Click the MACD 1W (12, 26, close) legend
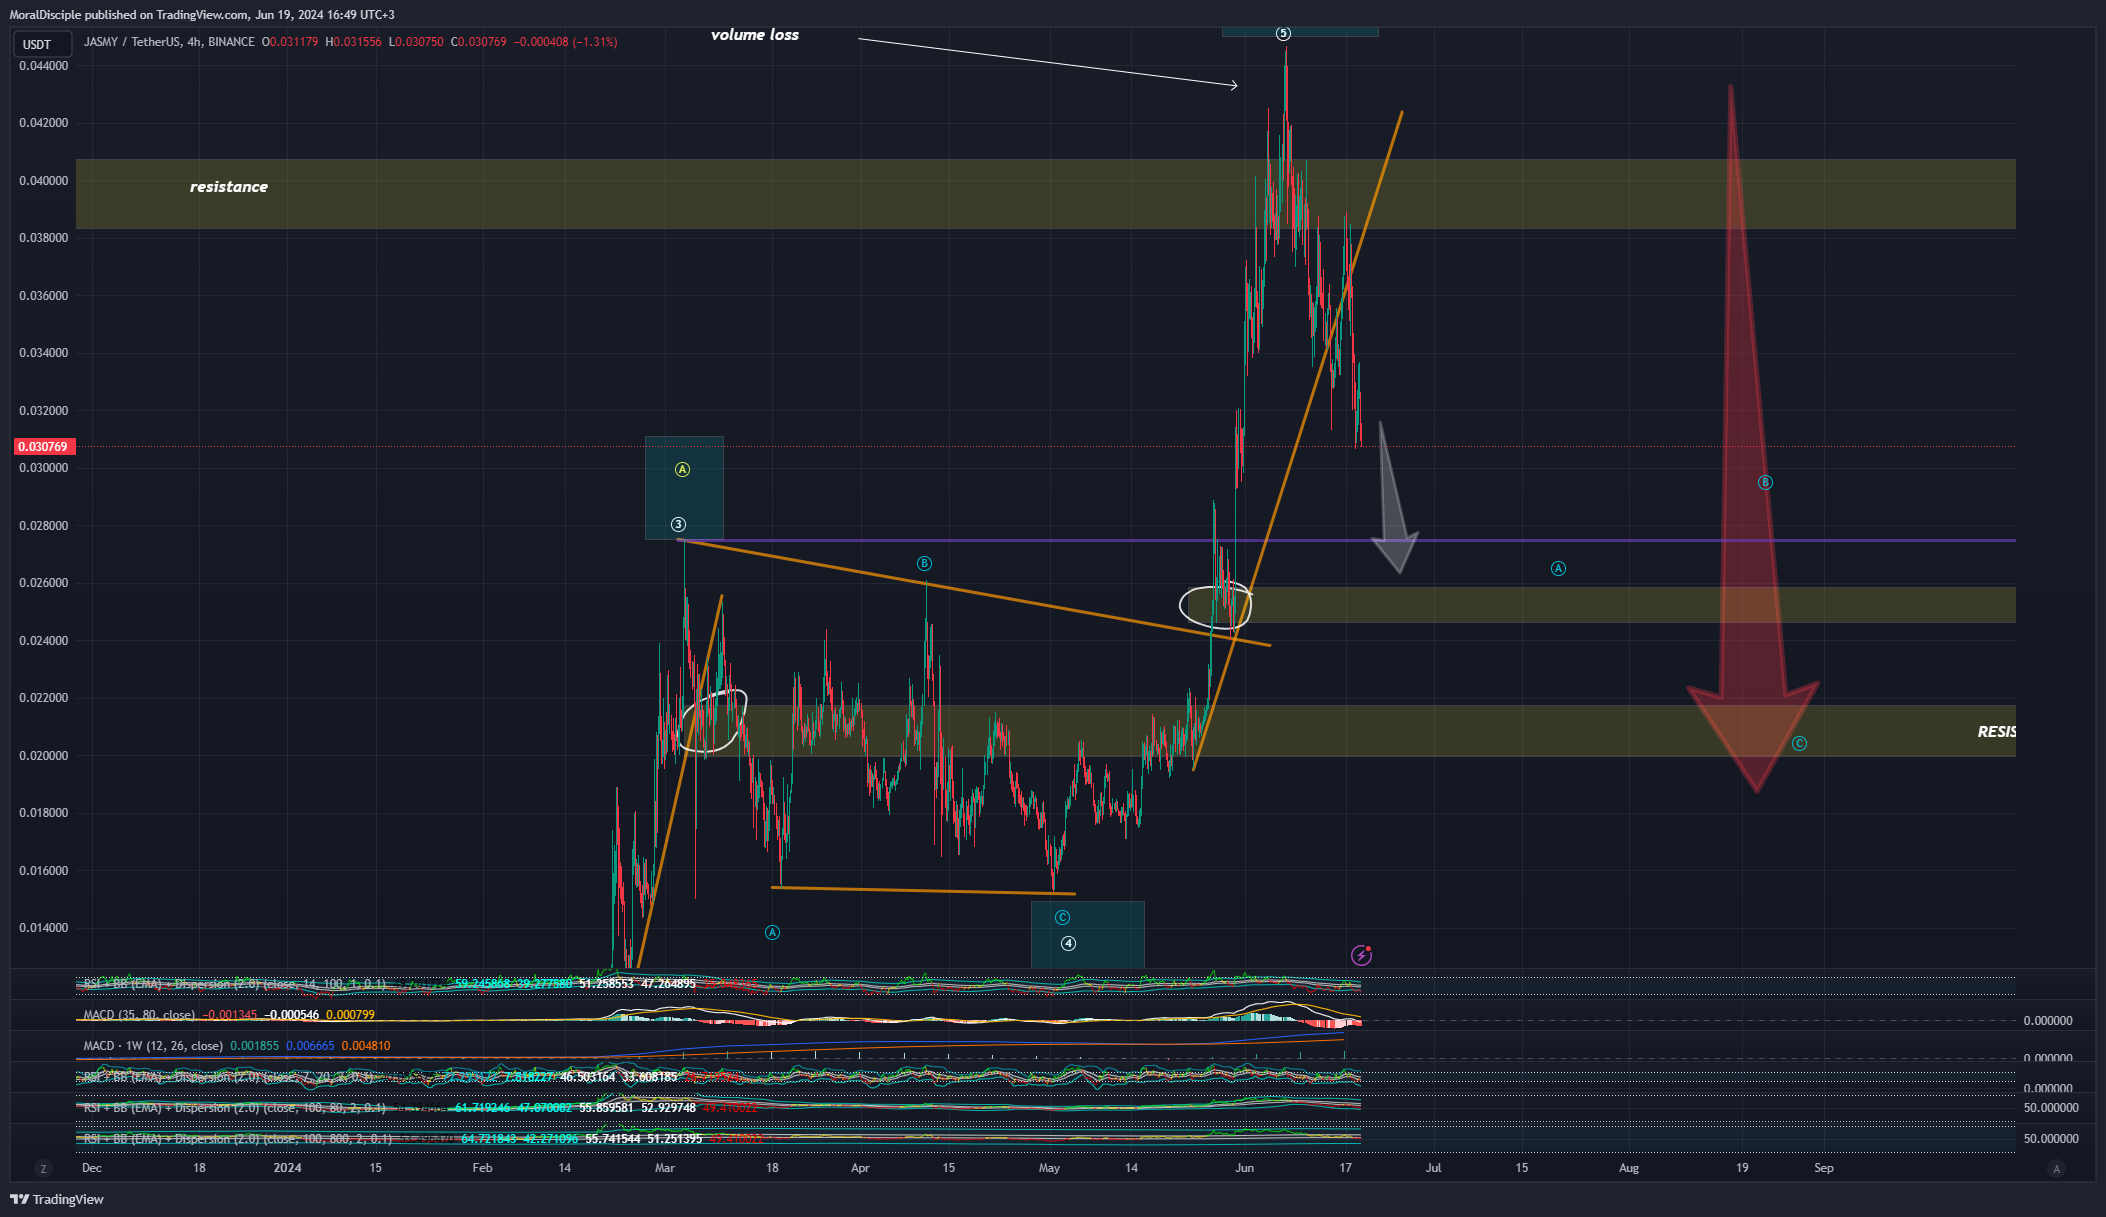 153,1046
